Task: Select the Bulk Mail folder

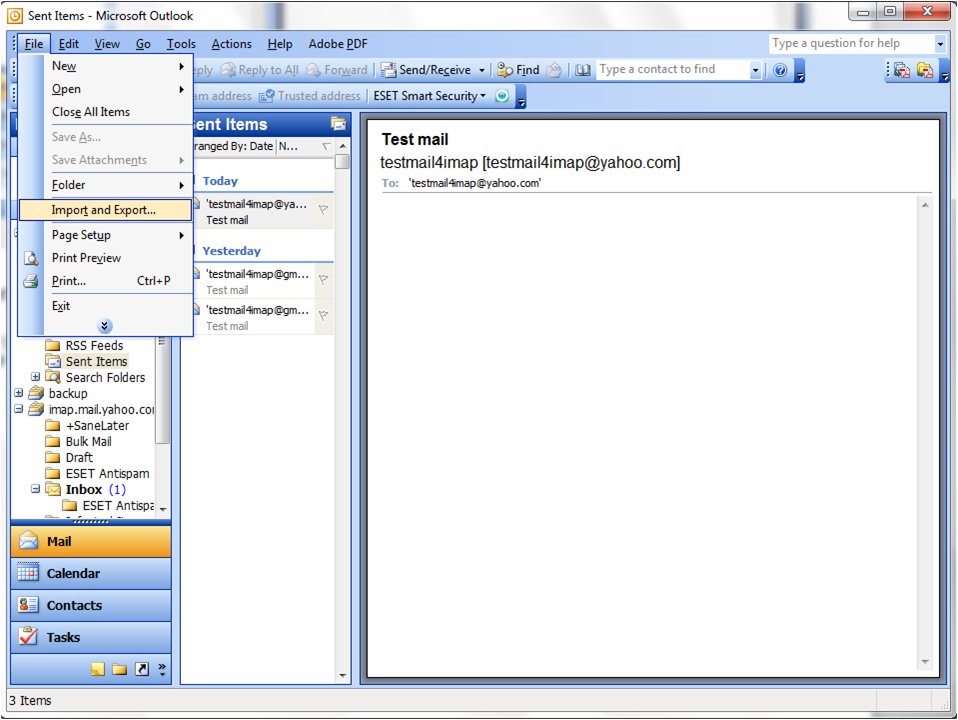Action: [x=89, y=442]
